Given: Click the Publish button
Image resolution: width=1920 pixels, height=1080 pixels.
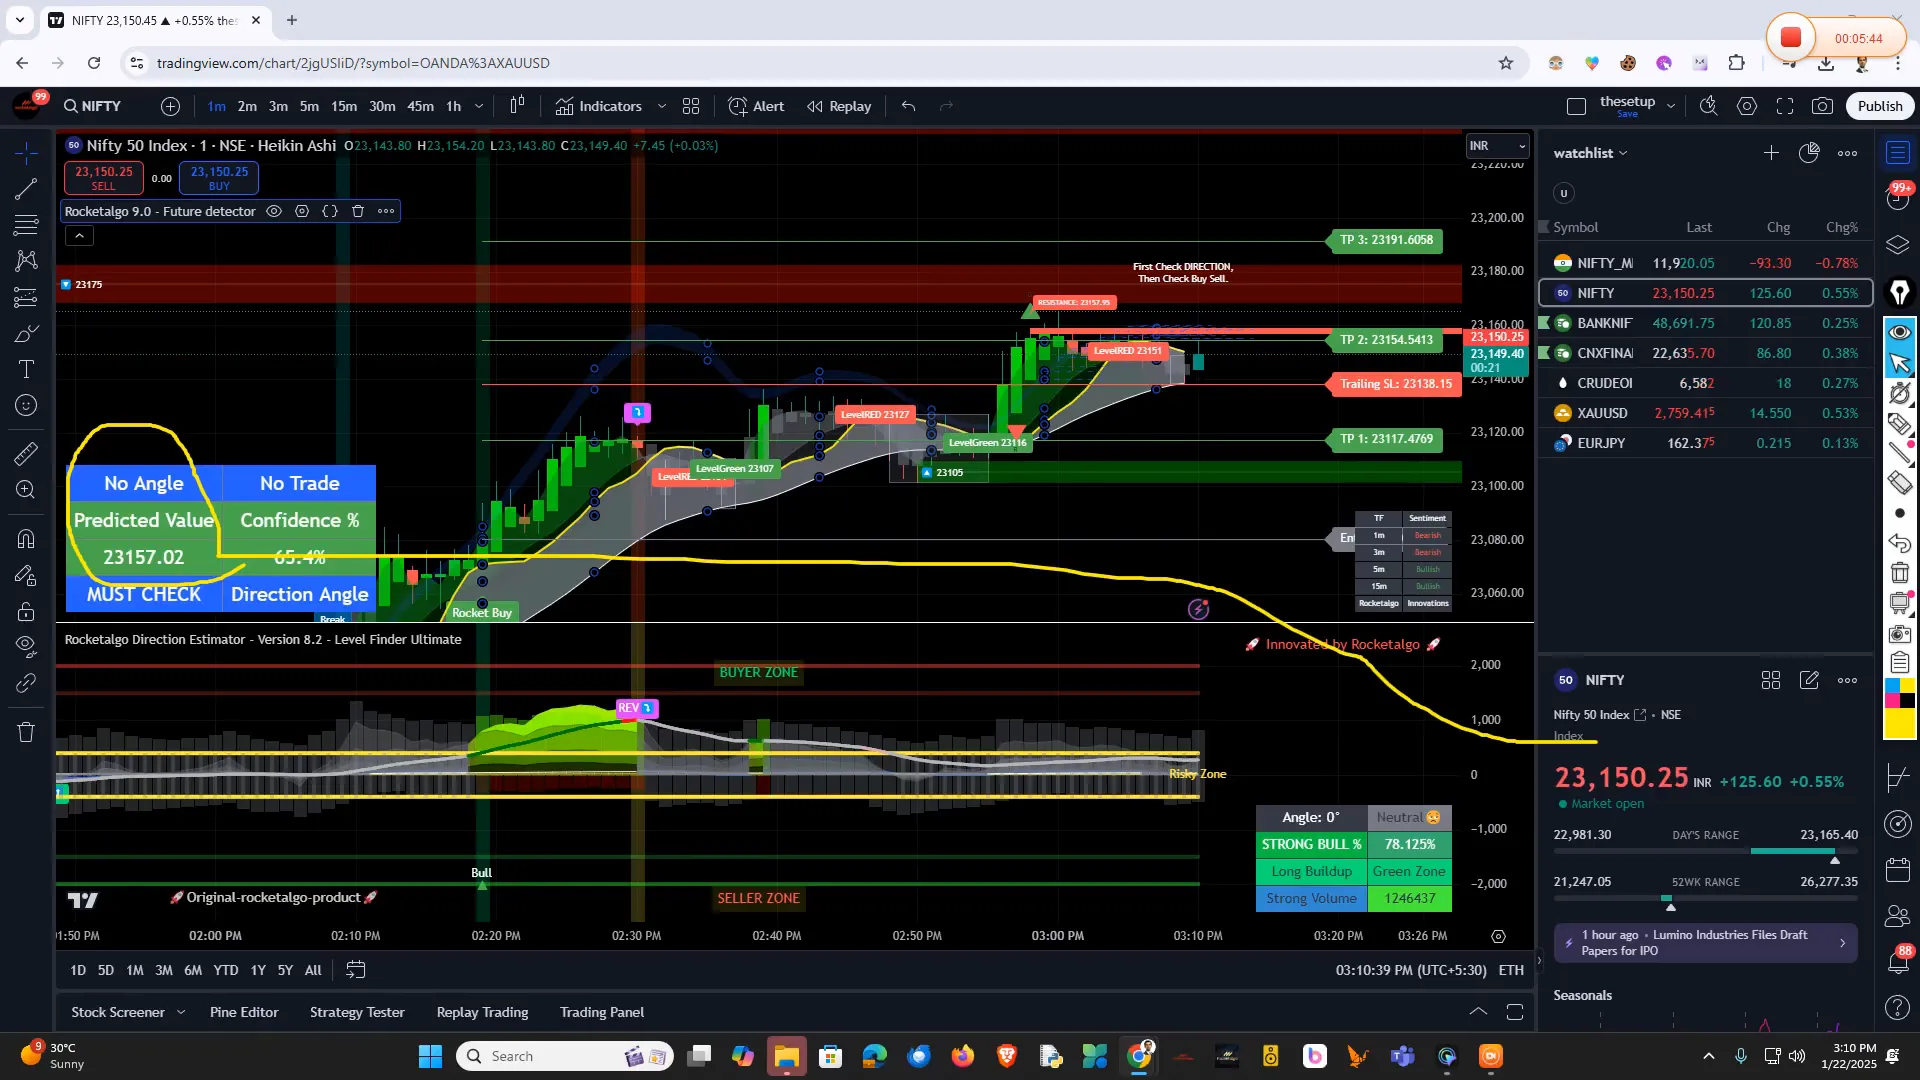Looking at the screenshot, I should [1880, 106].
